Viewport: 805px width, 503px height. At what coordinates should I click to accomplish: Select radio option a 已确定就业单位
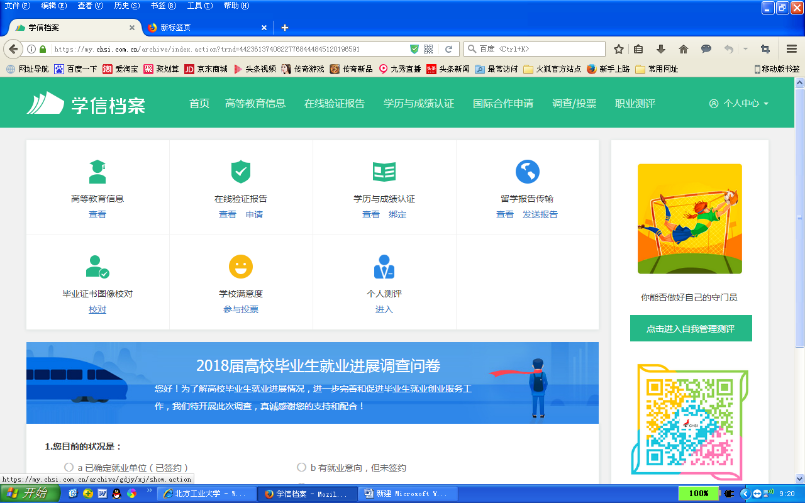pos(69,467)
